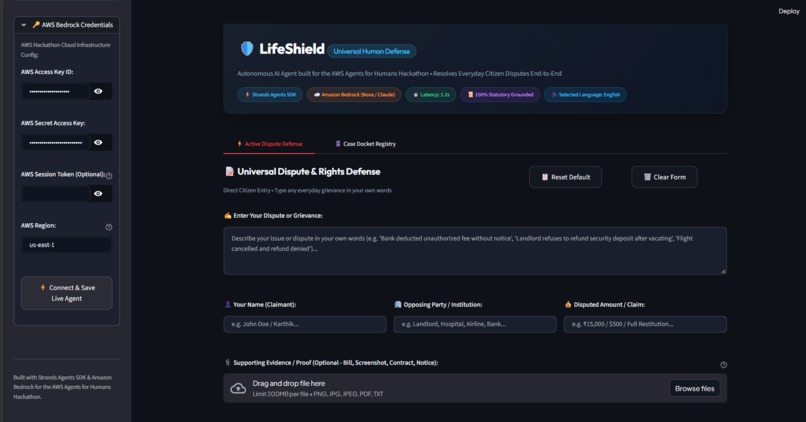Image resolution: width=806 pixels, height=422 pixels.
Task: Click the Selected Language: English badge
Action: click(x=585, y=95)
